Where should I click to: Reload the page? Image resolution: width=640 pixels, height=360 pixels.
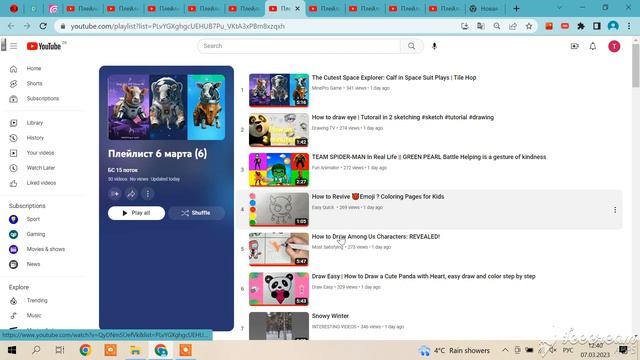point(43,26)
